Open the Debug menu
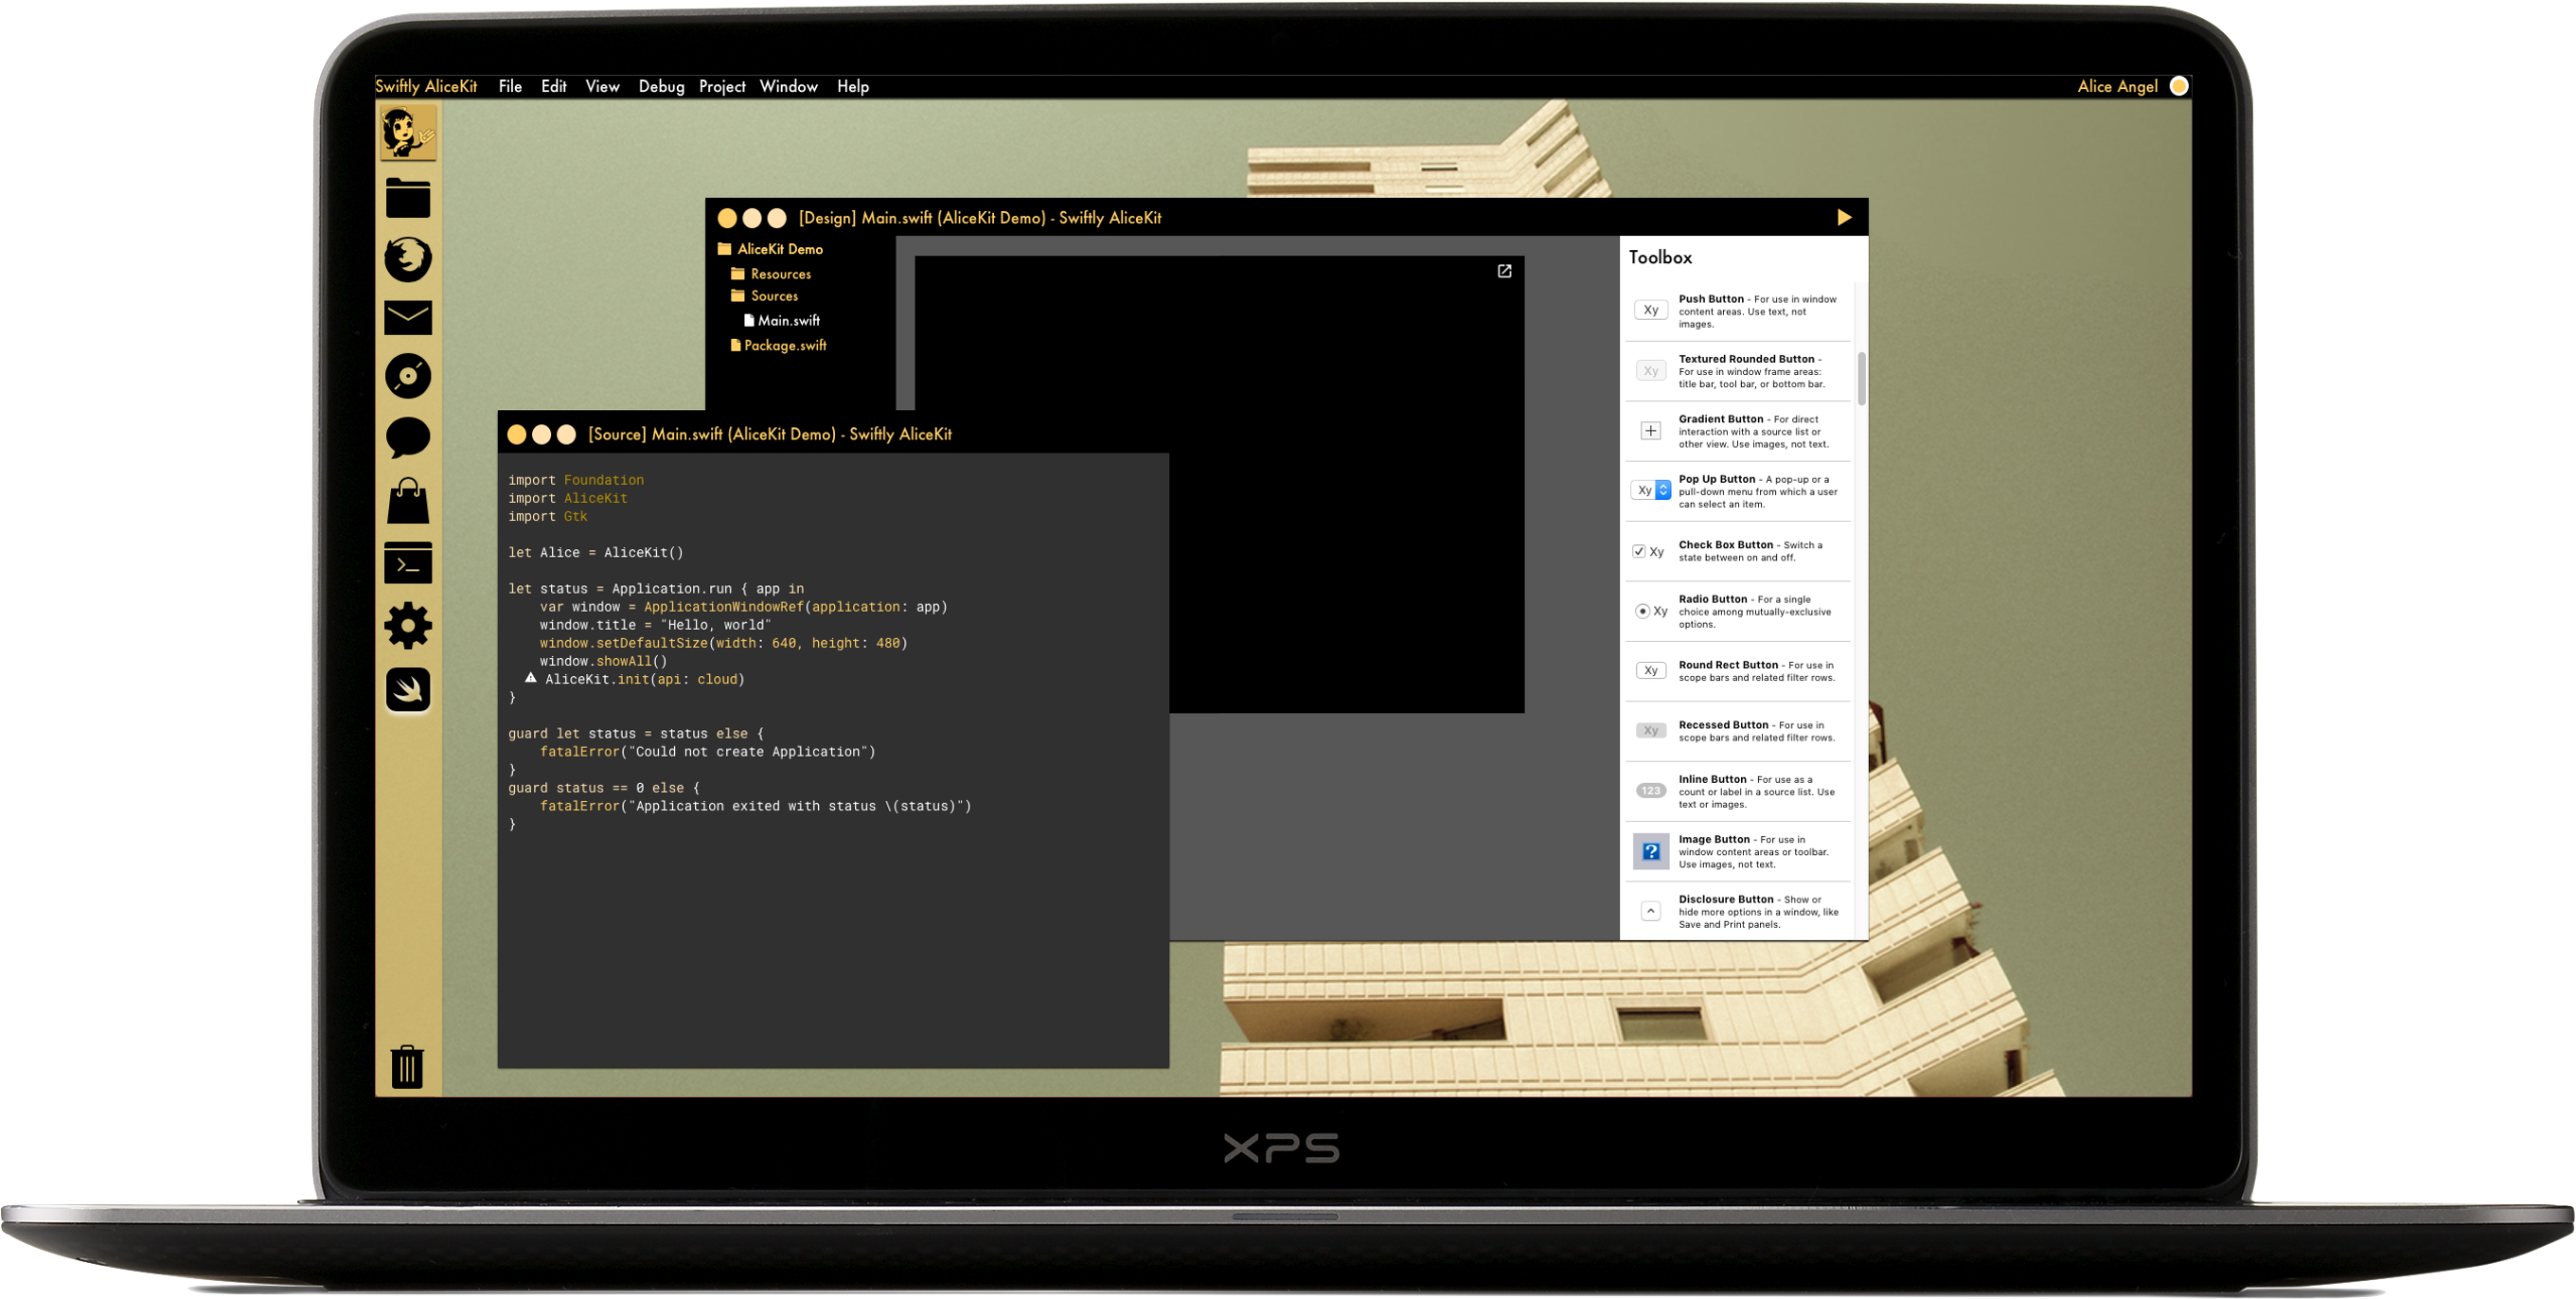The image size is (2576, 1299). pyautogui.click(x=661, y=86)
